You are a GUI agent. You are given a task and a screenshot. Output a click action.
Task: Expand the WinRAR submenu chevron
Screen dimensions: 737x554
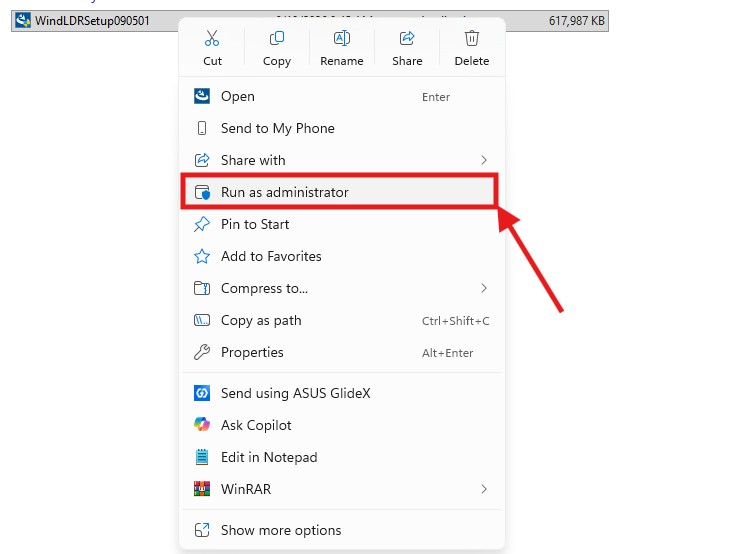[x=484, y=489]
